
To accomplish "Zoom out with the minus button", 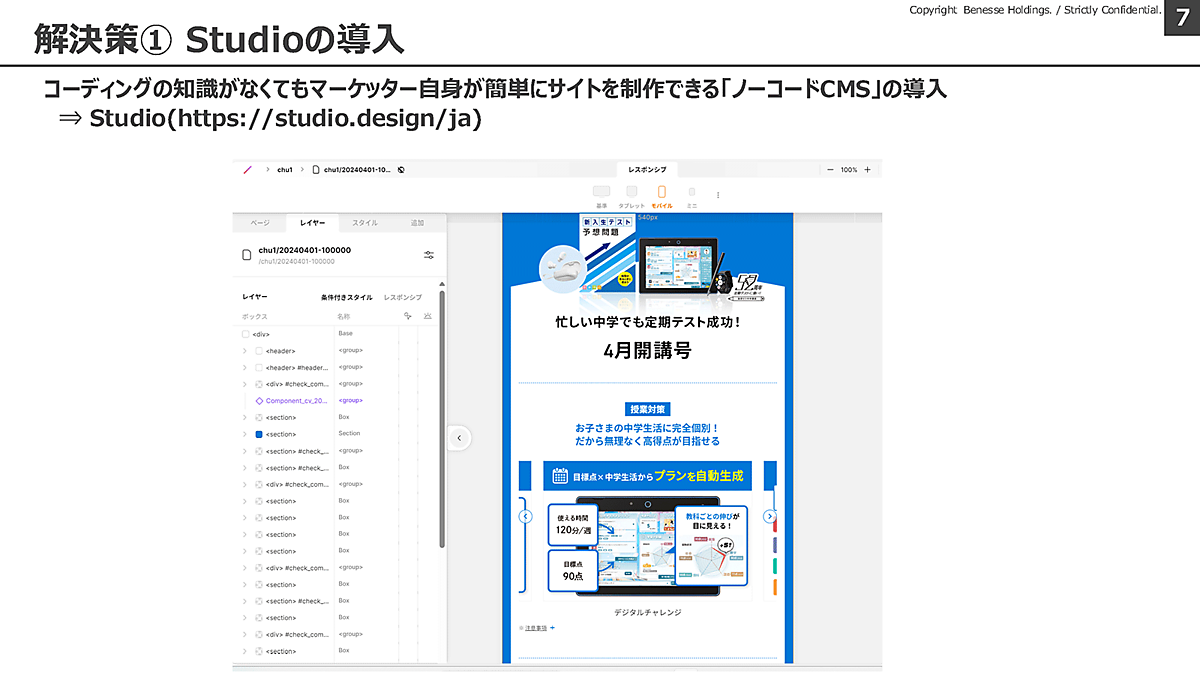I will (x=830, y=170).
